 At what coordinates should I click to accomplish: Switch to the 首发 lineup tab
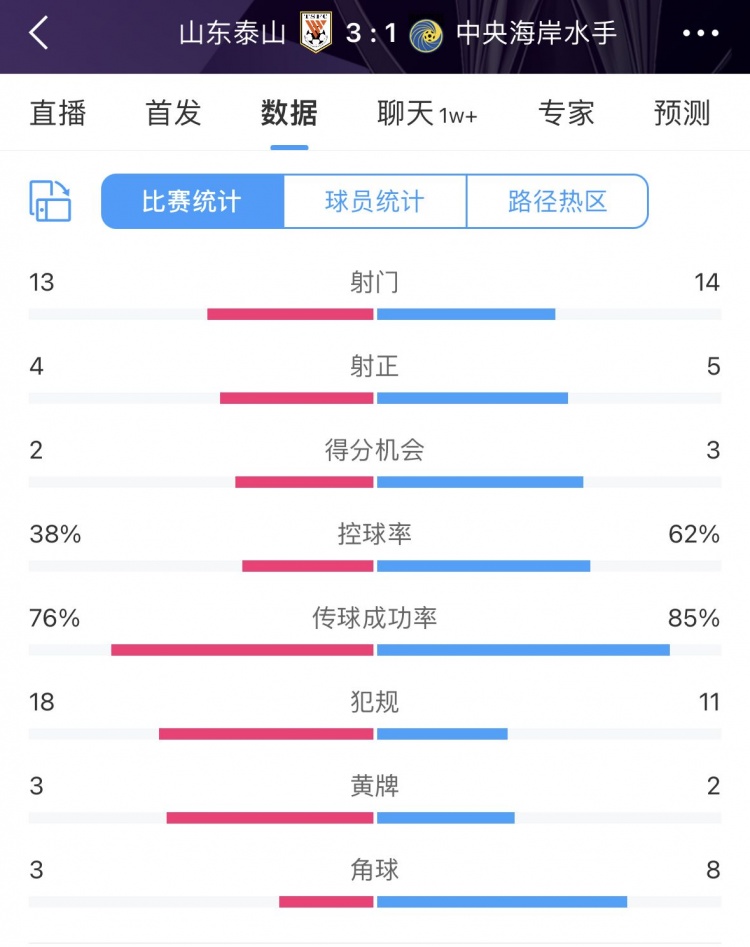point(173,113)
